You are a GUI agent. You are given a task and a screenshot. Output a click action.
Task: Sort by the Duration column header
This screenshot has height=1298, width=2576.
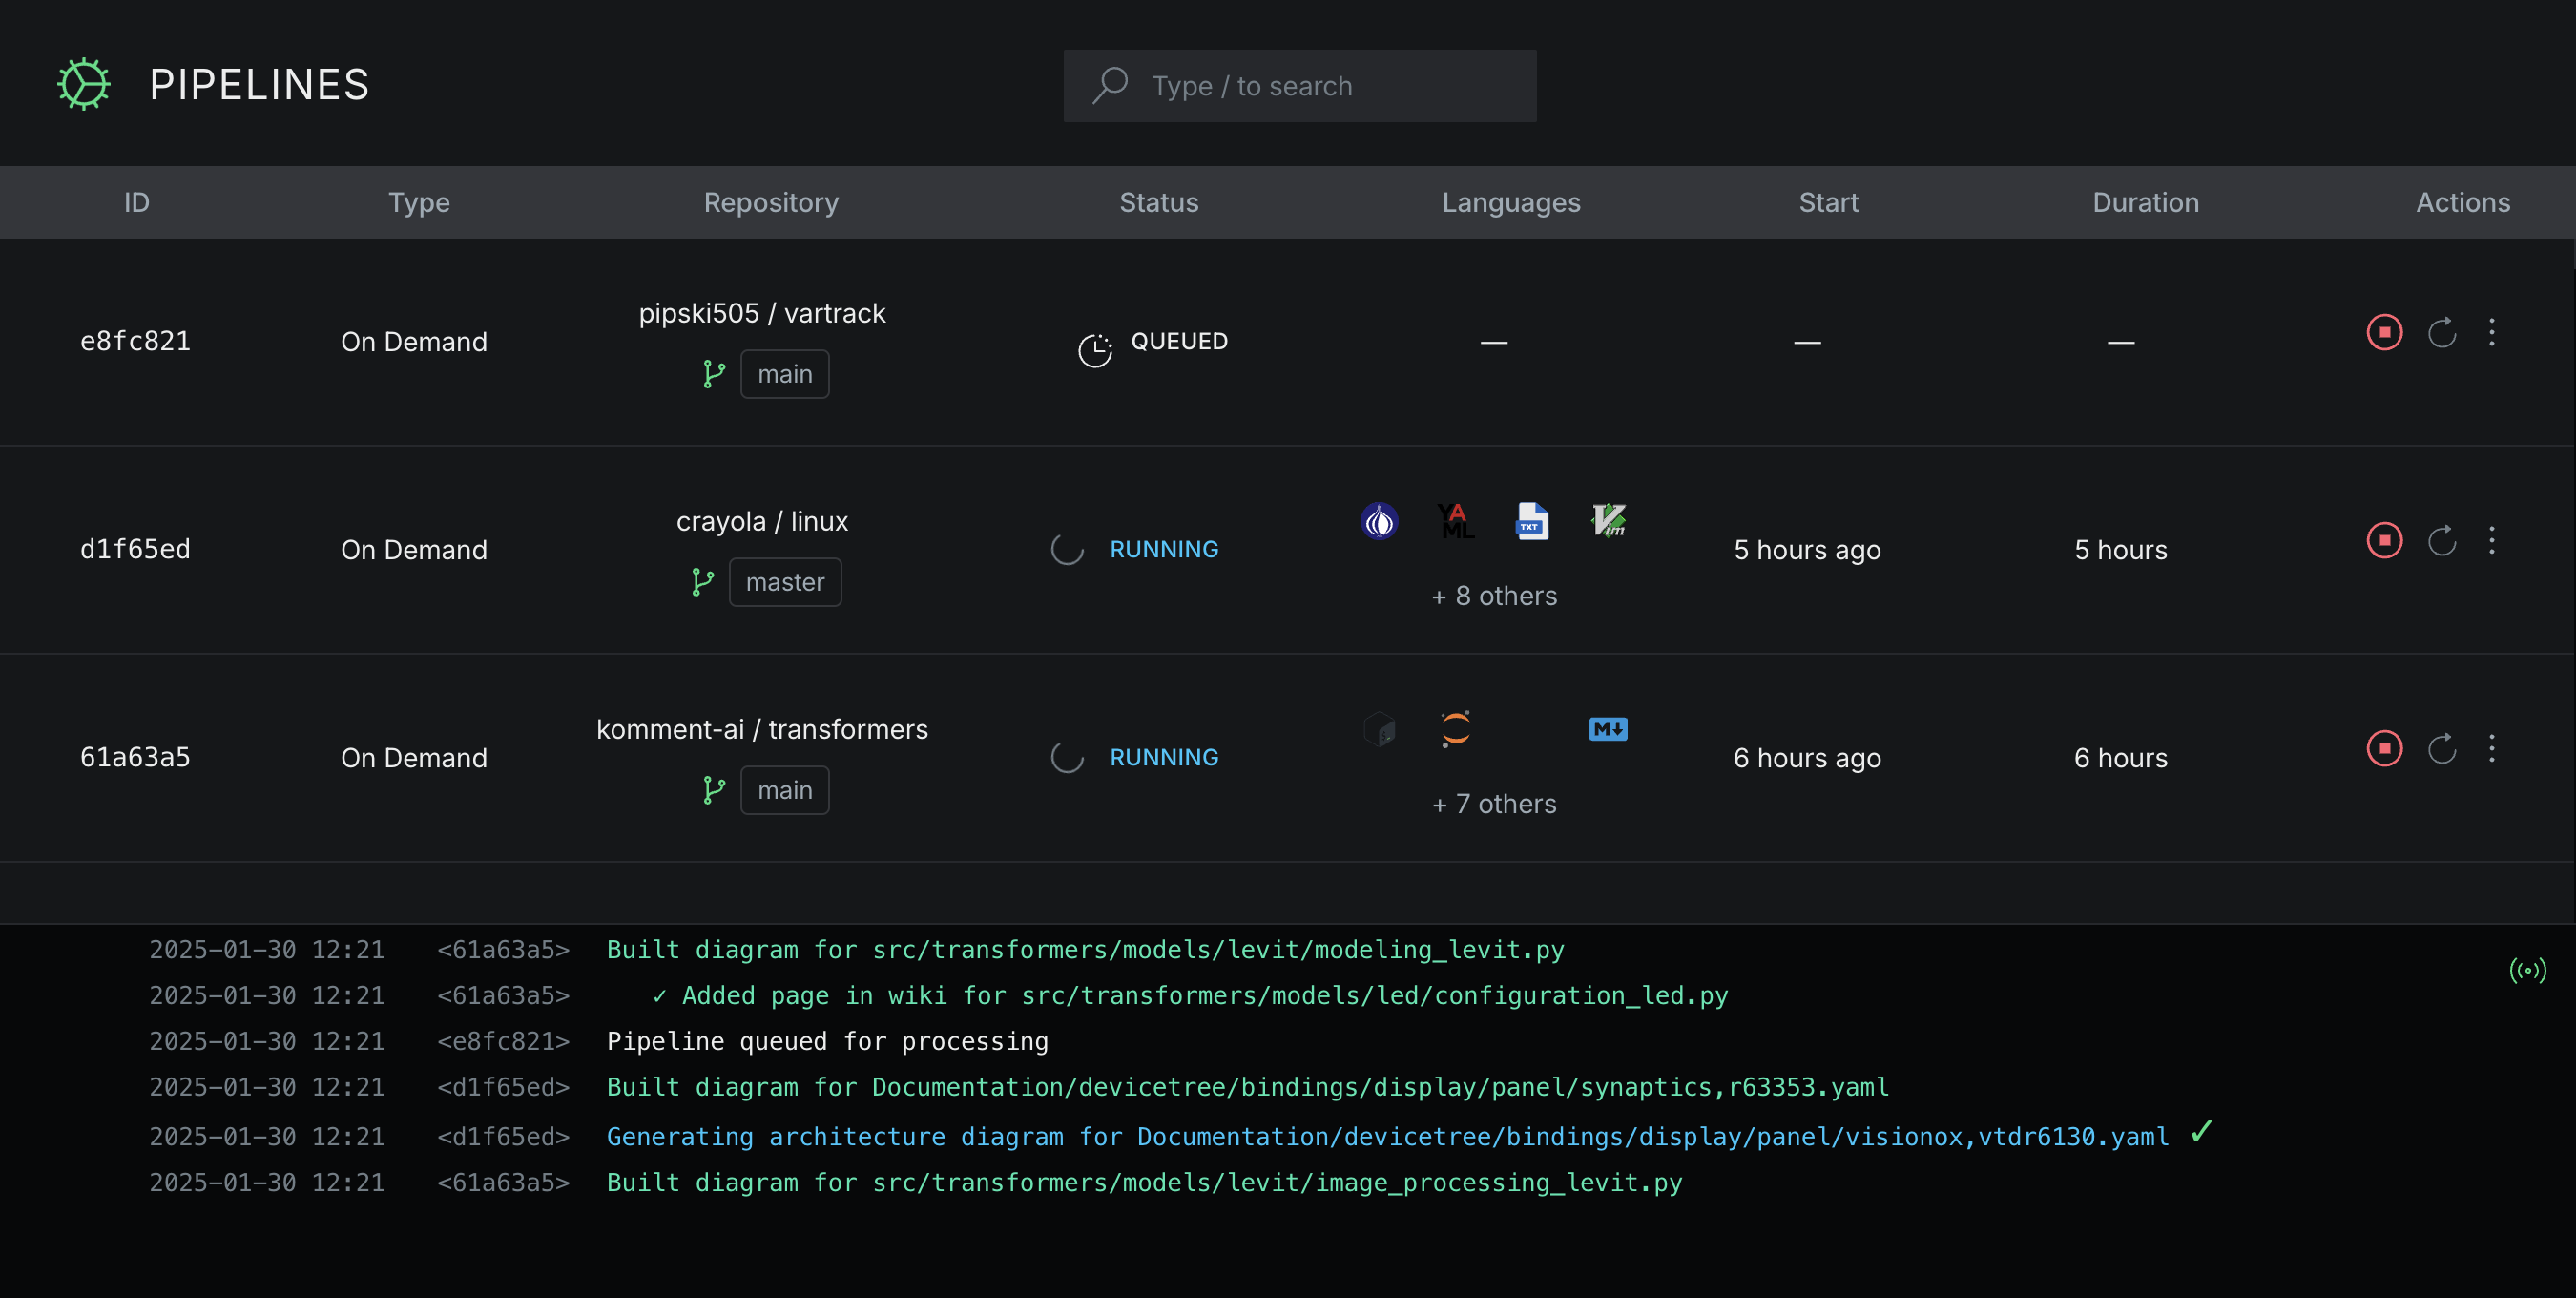pyautogui.click(x=2146, y=202)
